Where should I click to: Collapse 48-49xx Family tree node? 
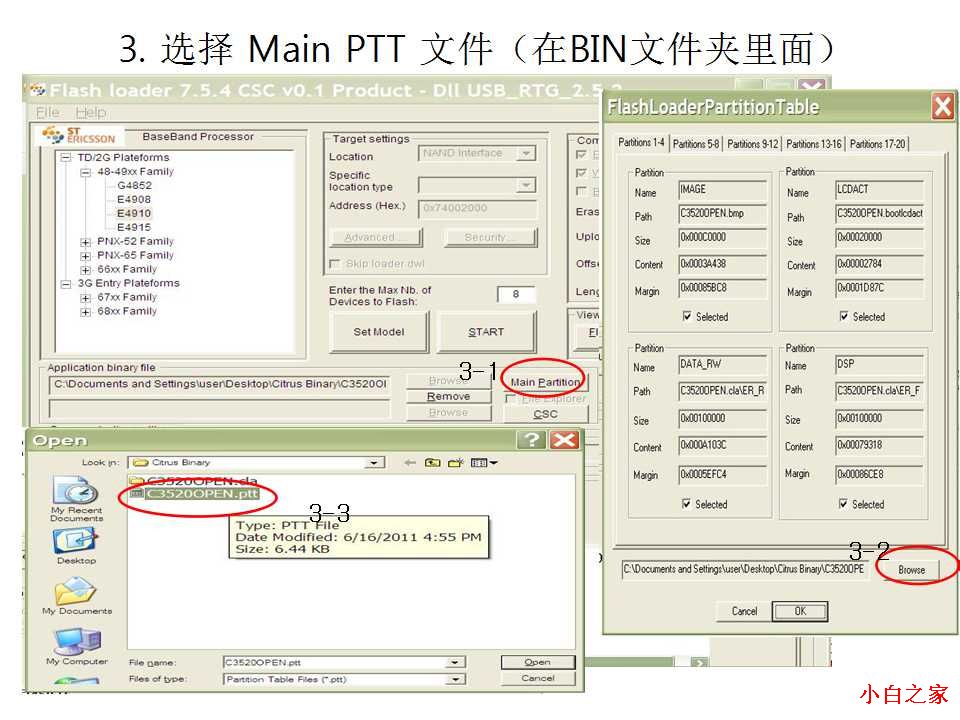pyautogui.click(x=85, y=173)
